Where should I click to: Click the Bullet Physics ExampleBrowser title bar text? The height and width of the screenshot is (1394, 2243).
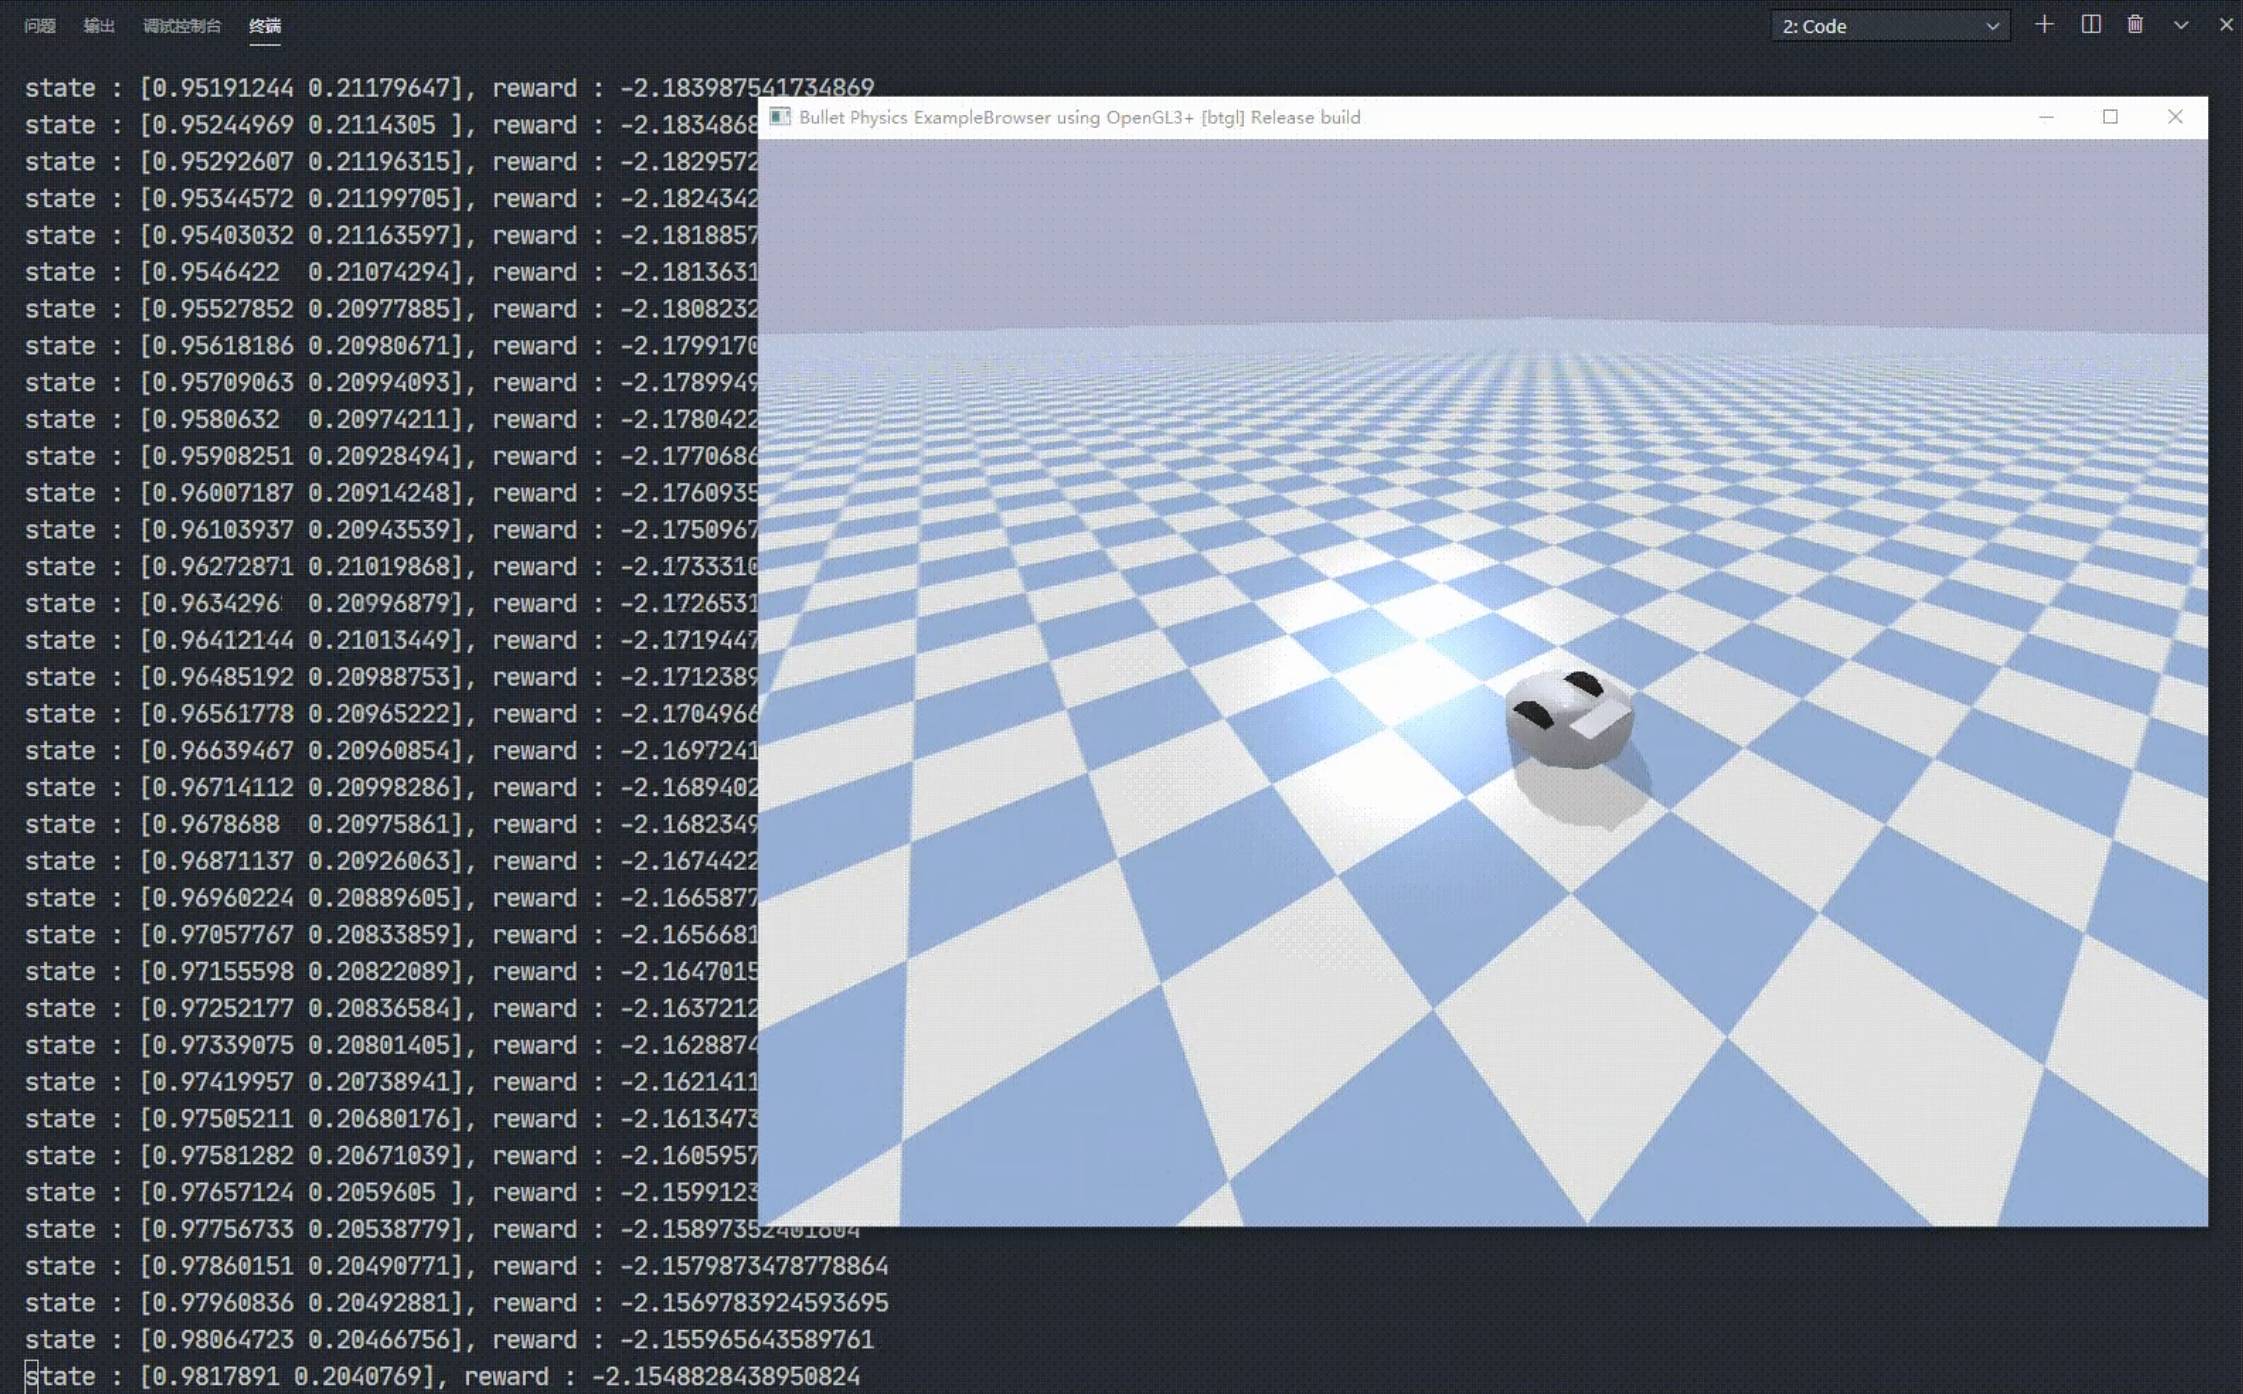(x=1079, y=117)
